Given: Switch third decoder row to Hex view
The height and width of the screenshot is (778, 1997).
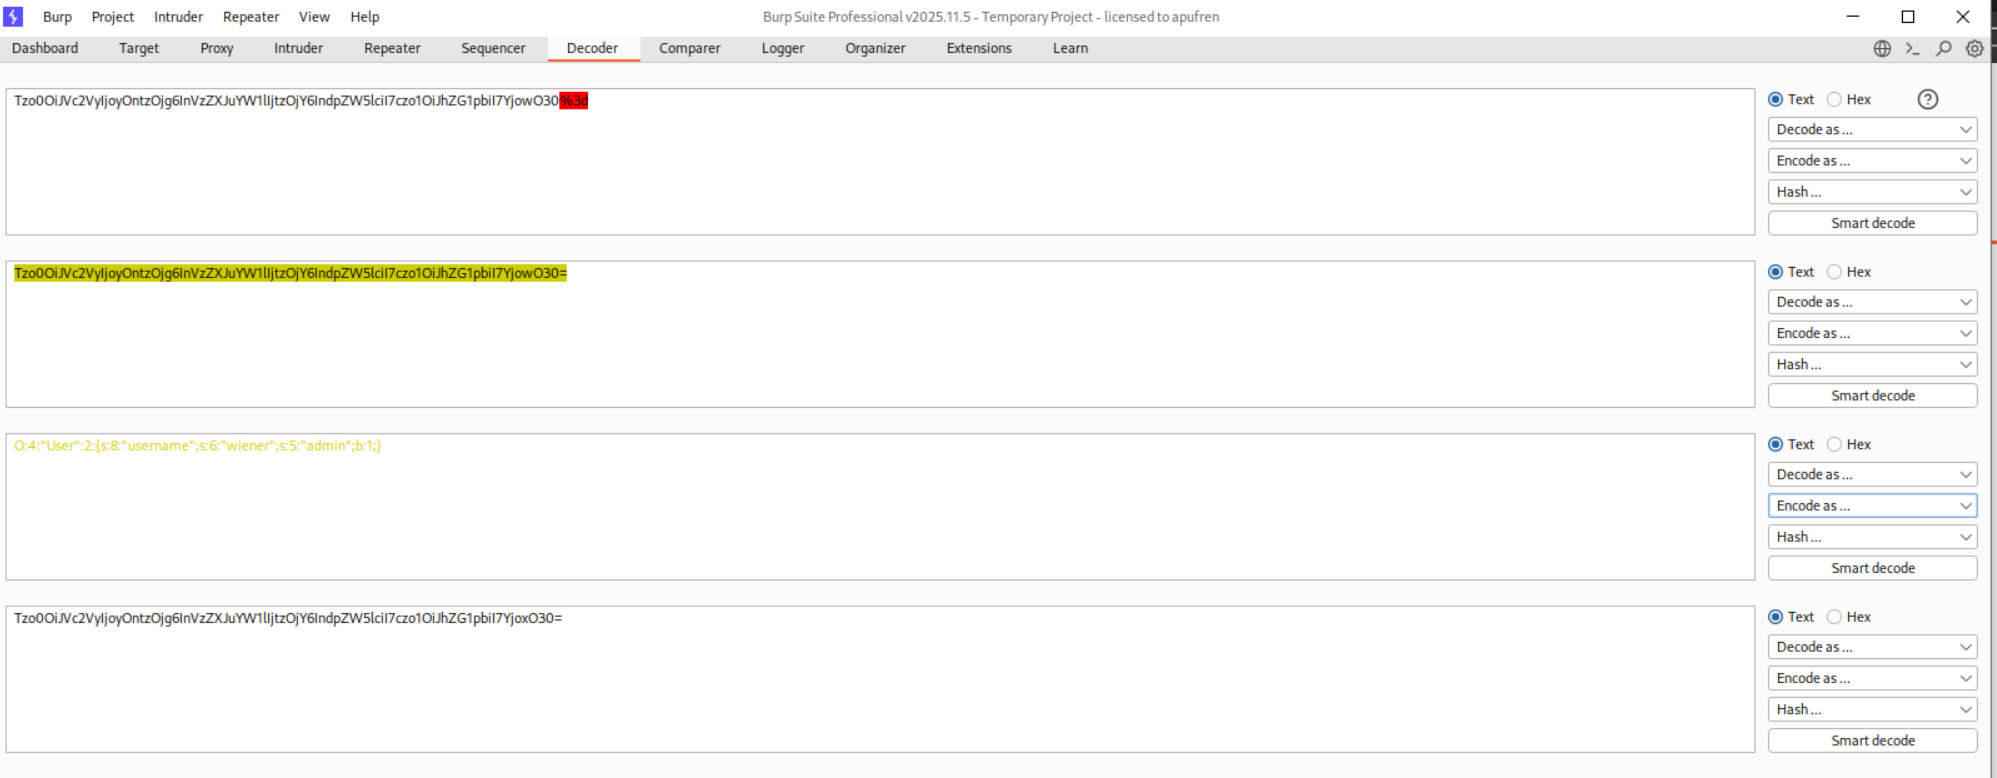Looking at the screenshot, I should pos(1834,444).
